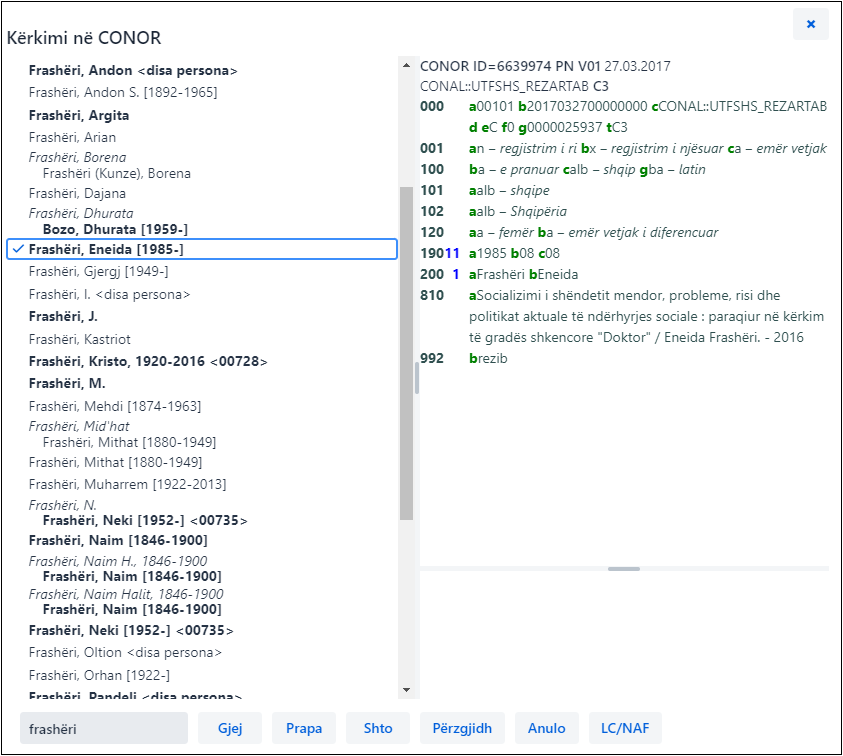Click the results list scrollbar thumb

pyautogui.click(x=406, y=353)
